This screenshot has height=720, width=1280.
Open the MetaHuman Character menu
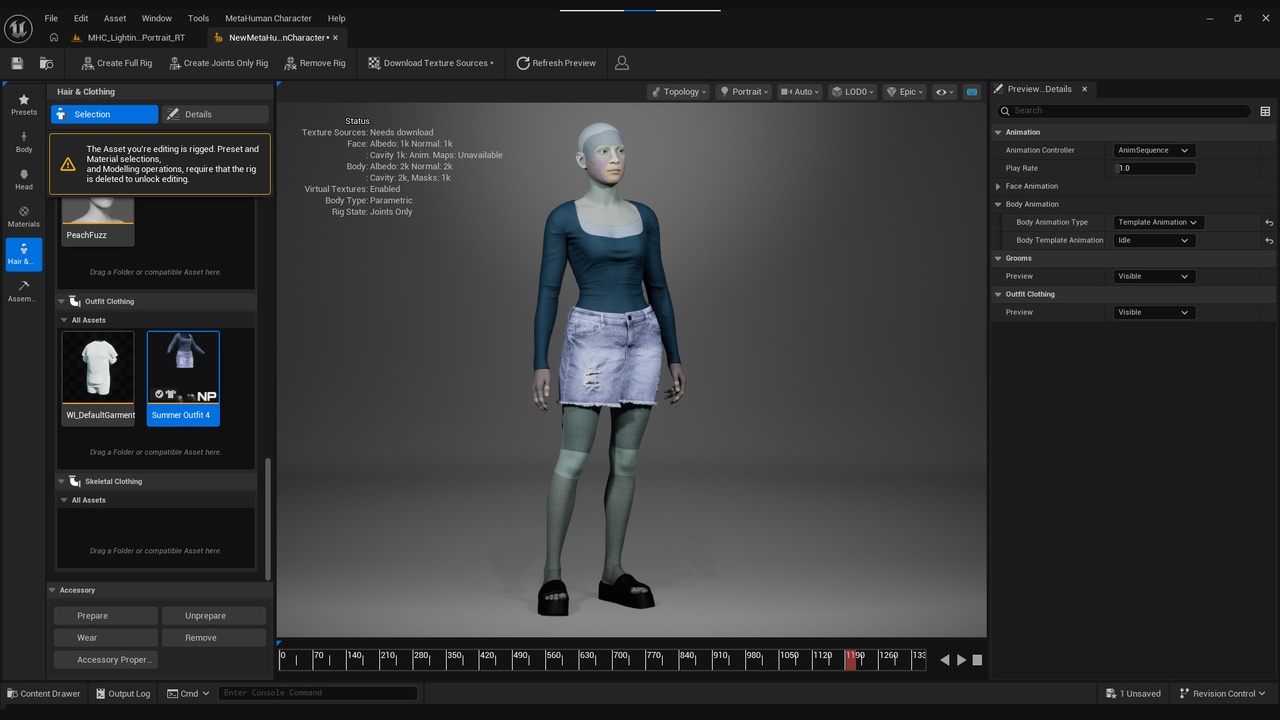pyautogui.click(x=269, y=18)
